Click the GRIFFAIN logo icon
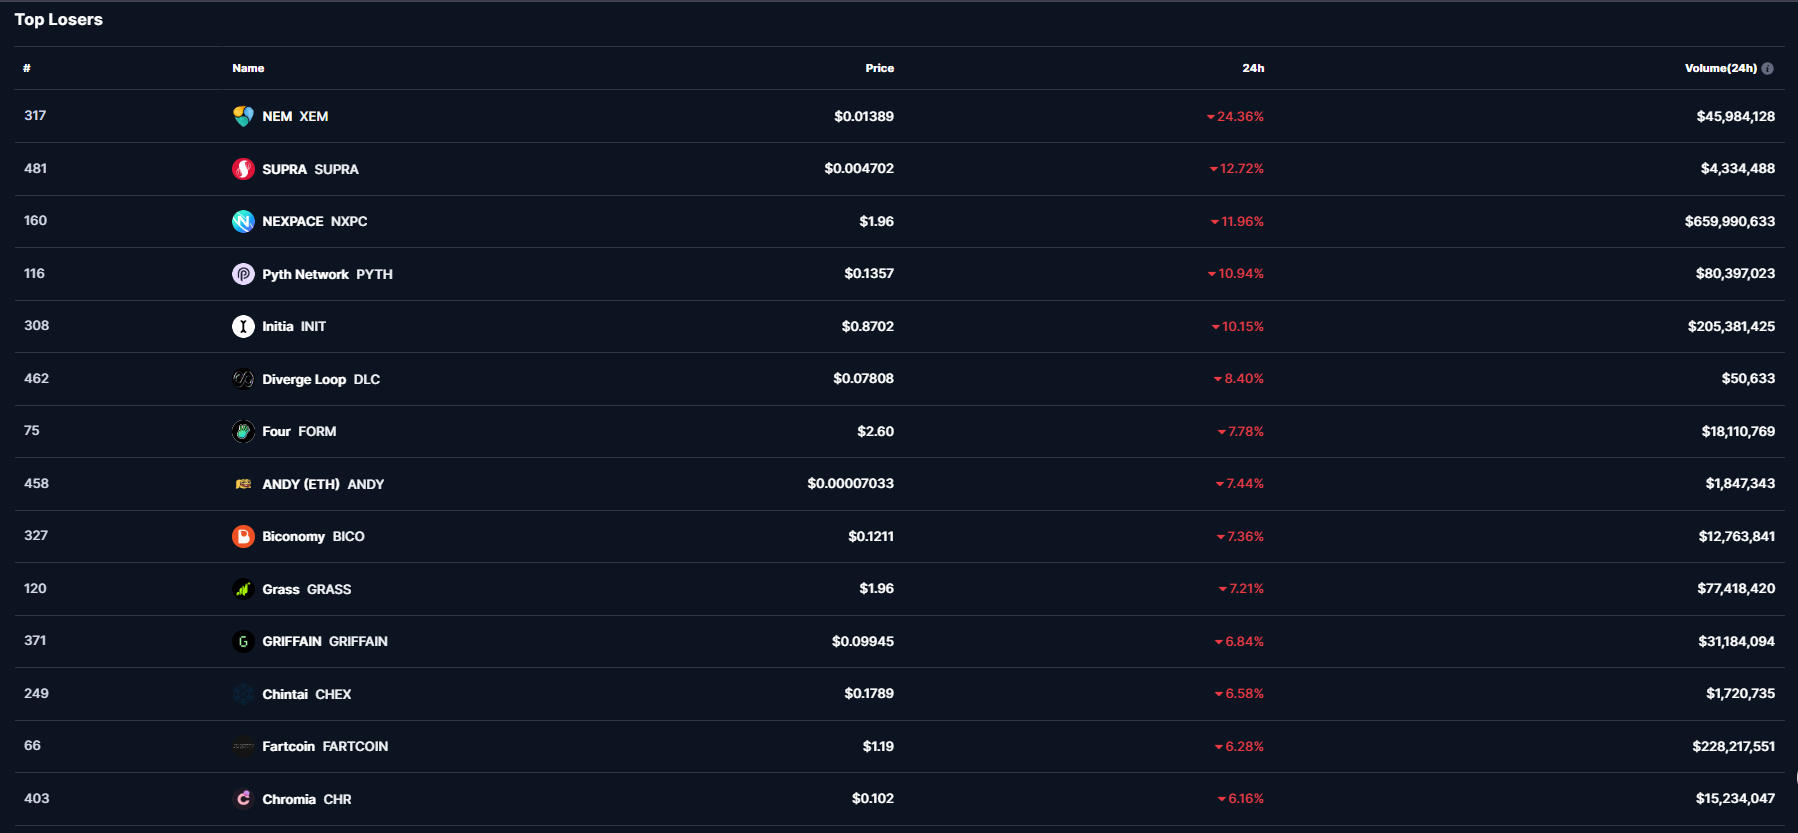1798x833 pixels. coord(243,641)
